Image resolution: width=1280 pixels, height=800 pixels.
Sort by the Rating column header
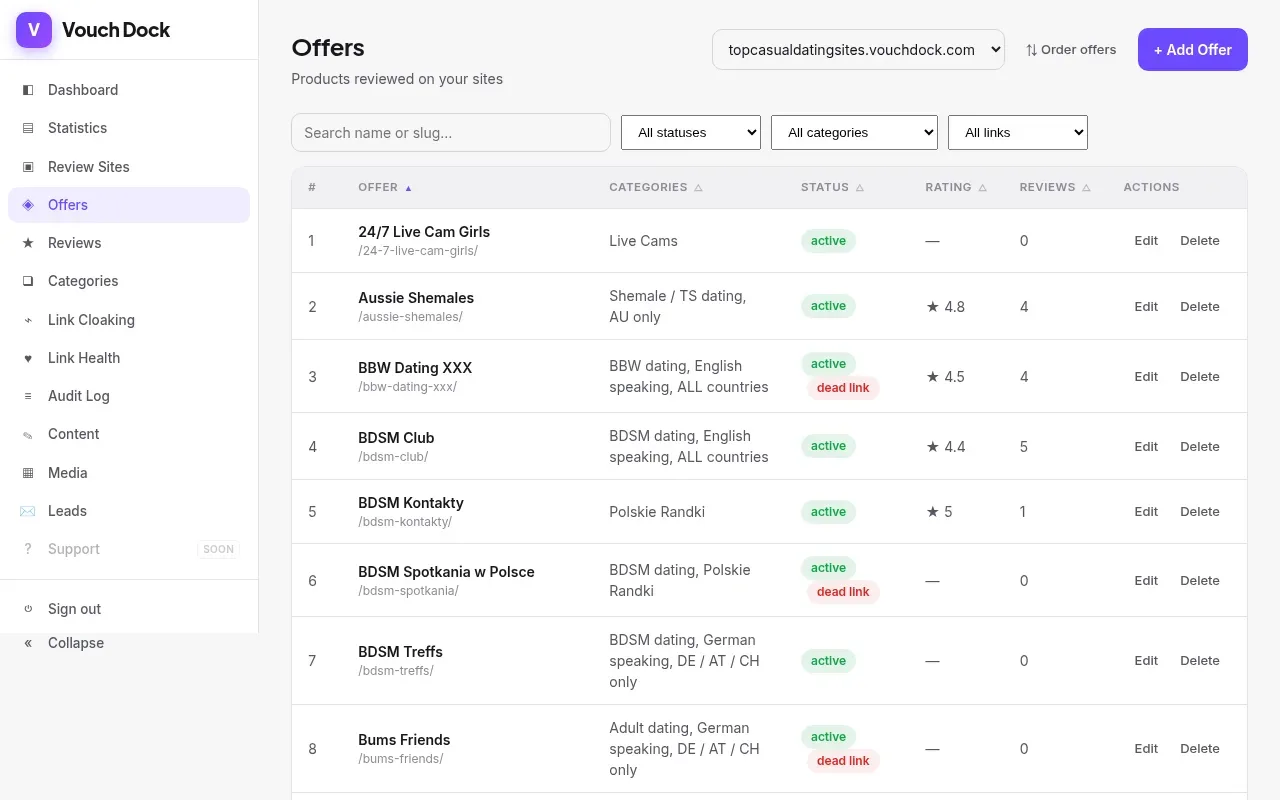(x=956, y=187)
